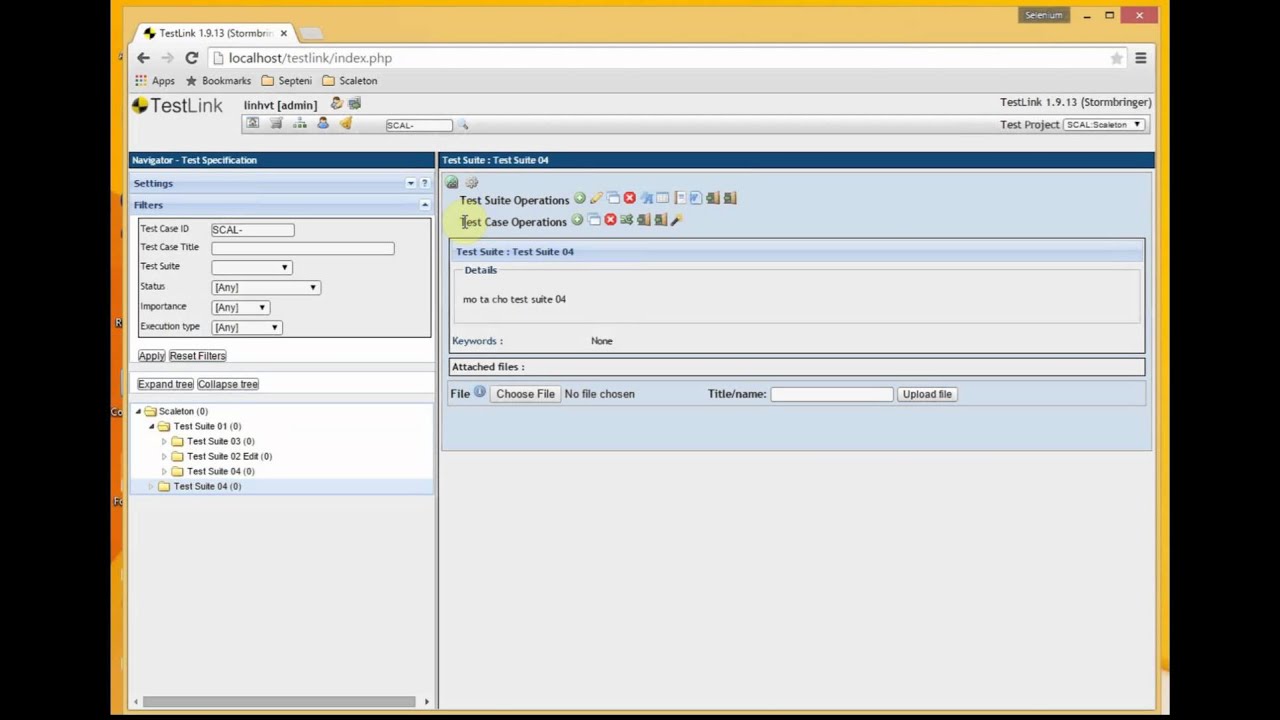Collapse the Filters panel arrow
Viewport: 1280px width, 720px height.
tap(425, 204)
